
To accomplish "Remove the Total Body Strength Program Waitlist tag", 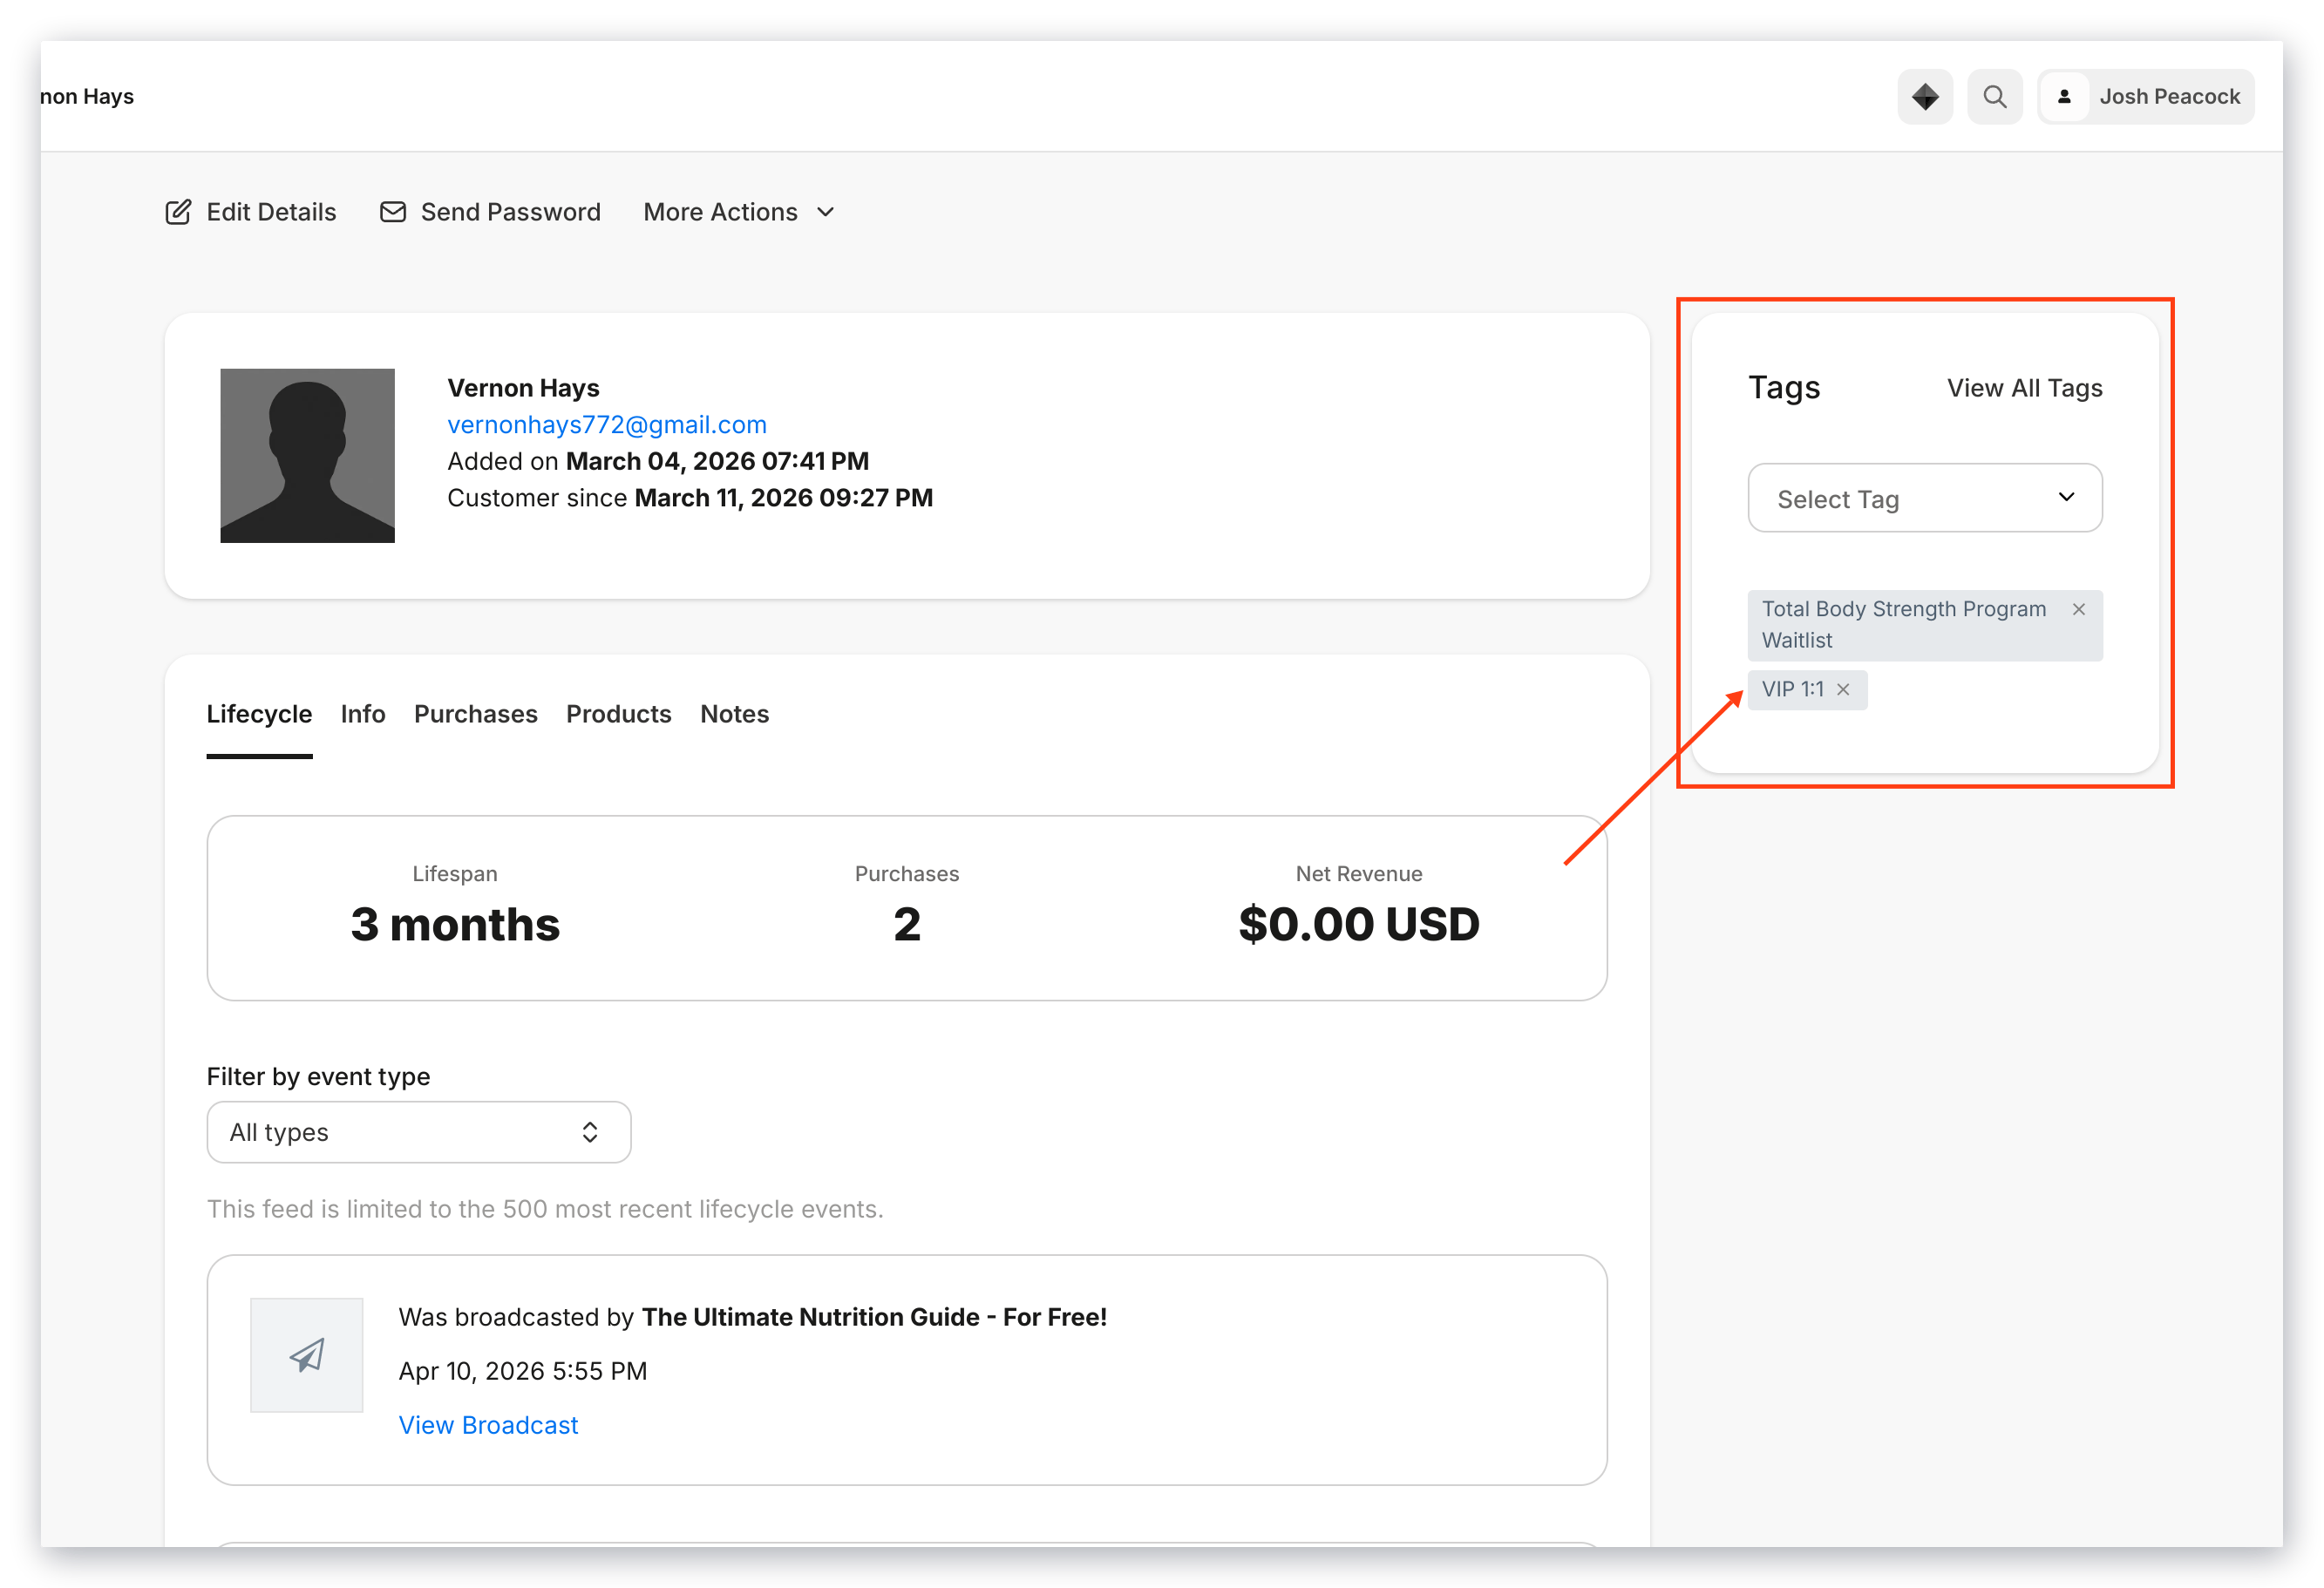I will click(x=2079, y=609).
